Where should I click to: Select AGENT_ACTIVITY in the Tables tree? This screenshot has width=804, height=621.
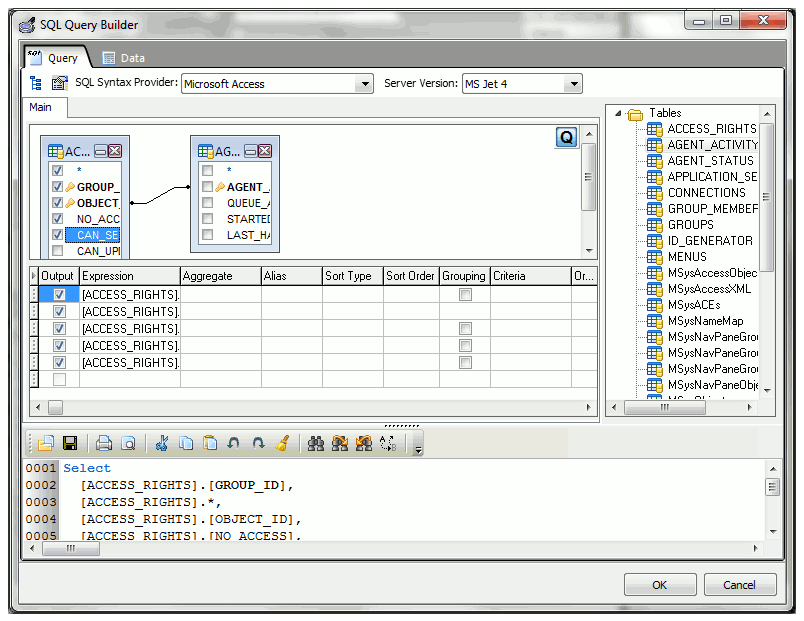point(712,145)
